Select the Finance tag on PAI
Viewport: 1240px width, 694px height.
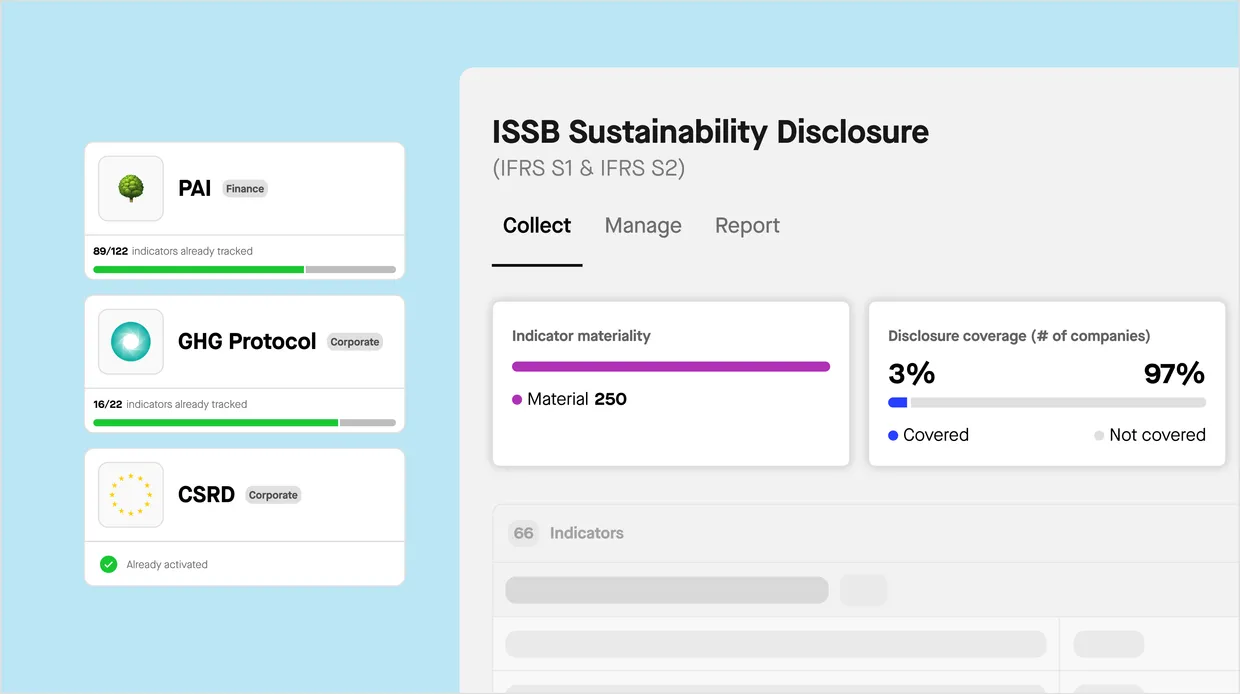click(x=245, y=188)
